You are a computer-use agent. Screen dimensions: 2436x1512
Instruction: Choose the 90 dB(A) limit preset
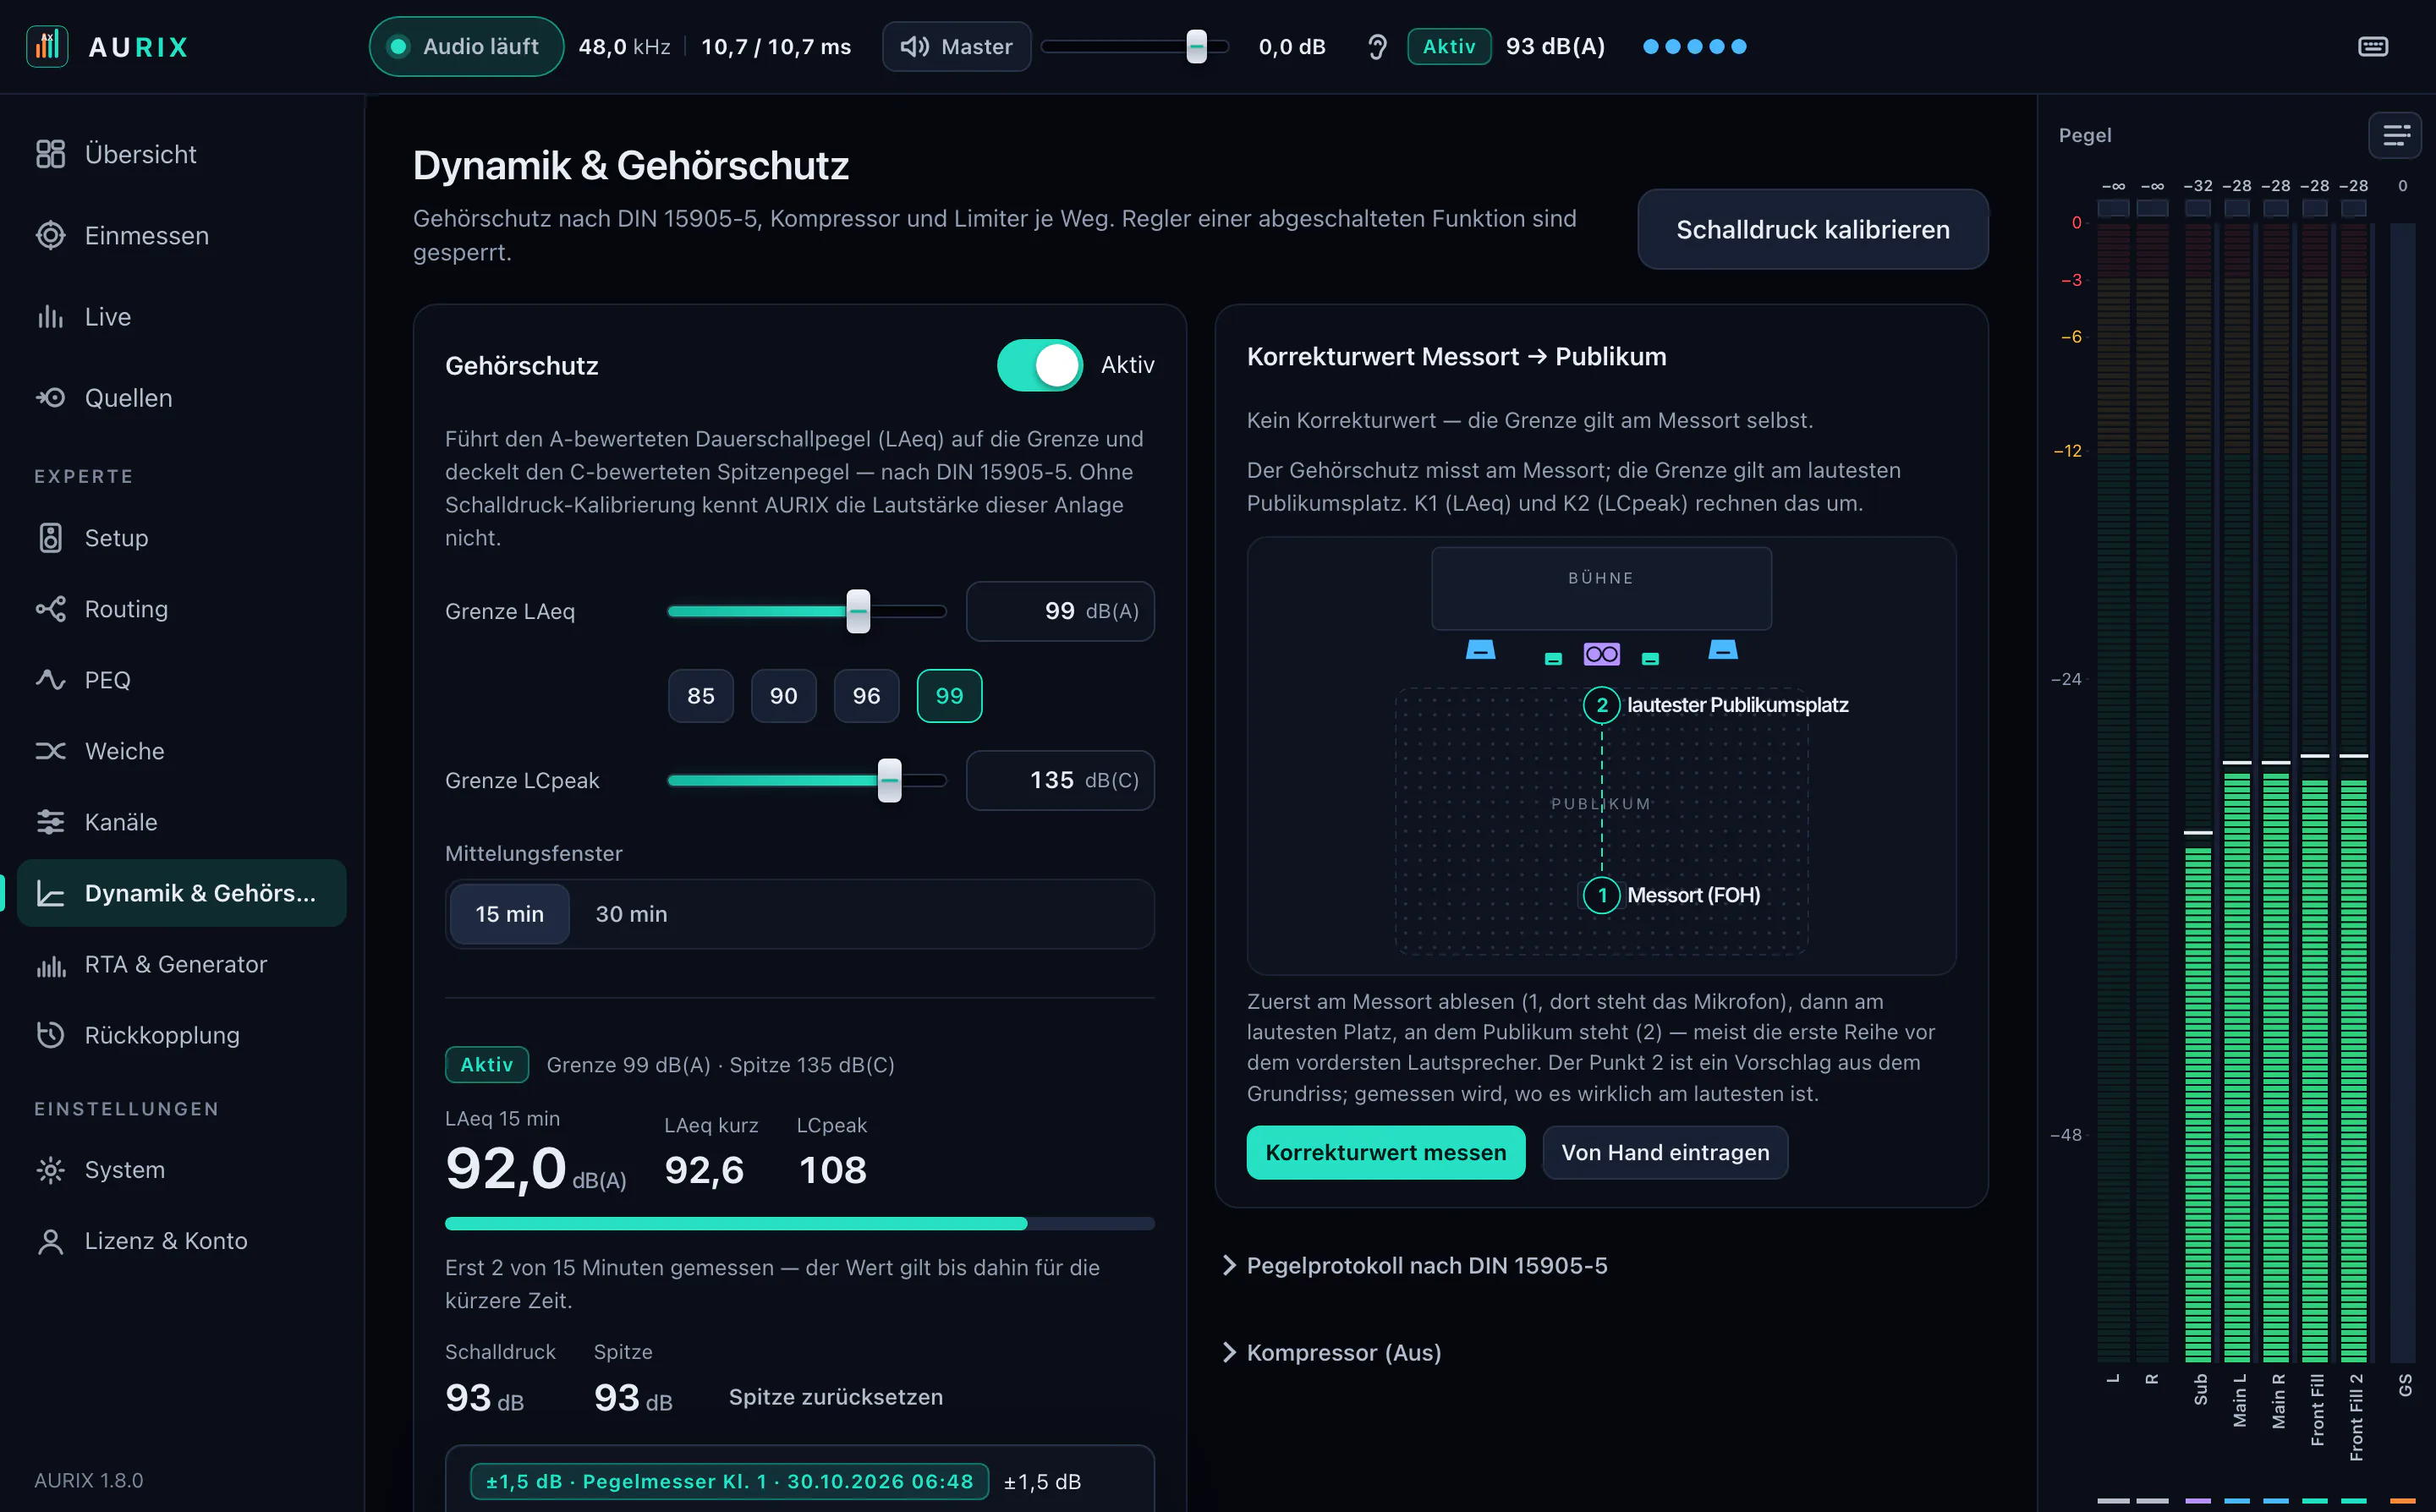pyautogui.click(x=783, y=696)
